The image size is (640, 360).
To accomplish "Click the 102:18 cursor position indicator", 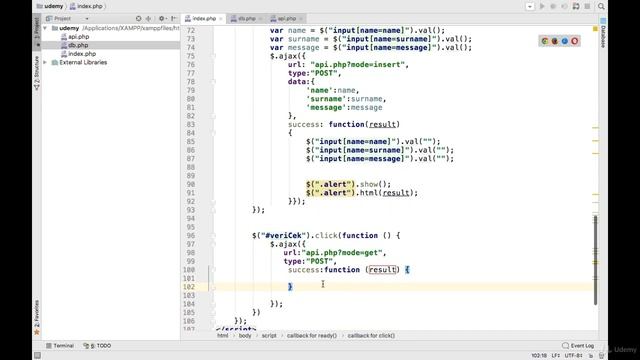I will pos(539,356).
